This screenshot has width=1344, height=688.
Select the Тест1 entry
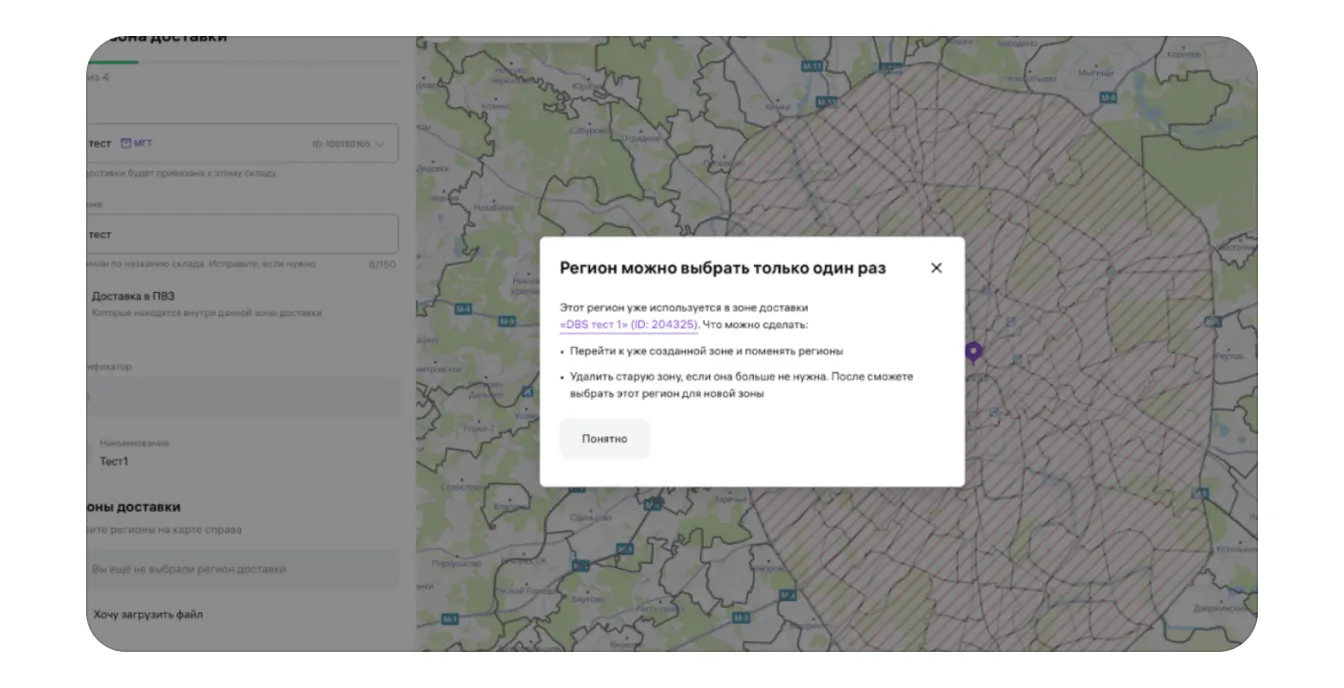[114, 461]
